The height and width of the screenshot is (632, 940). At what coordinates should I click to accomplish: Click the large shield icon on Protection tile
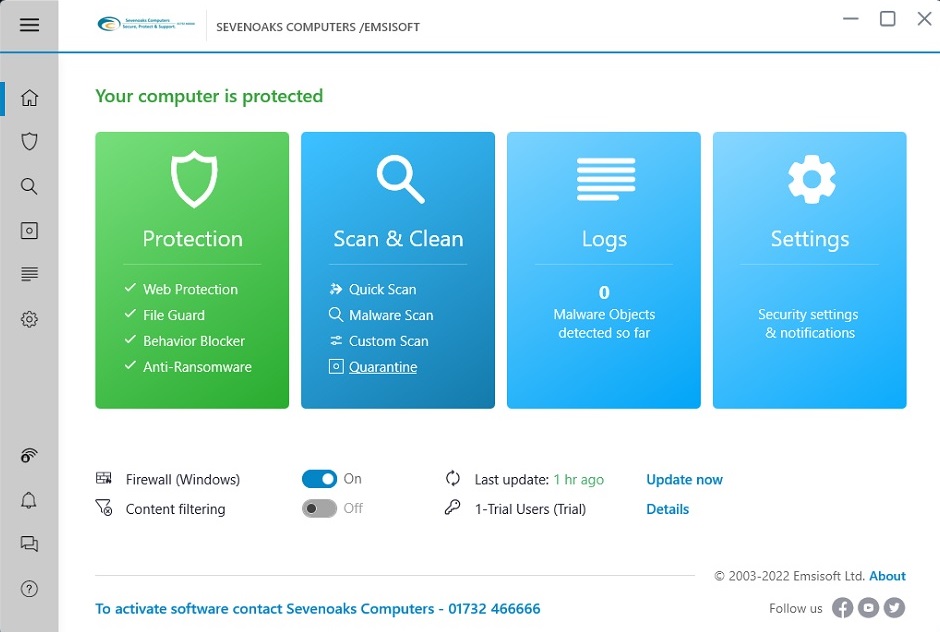194,179
